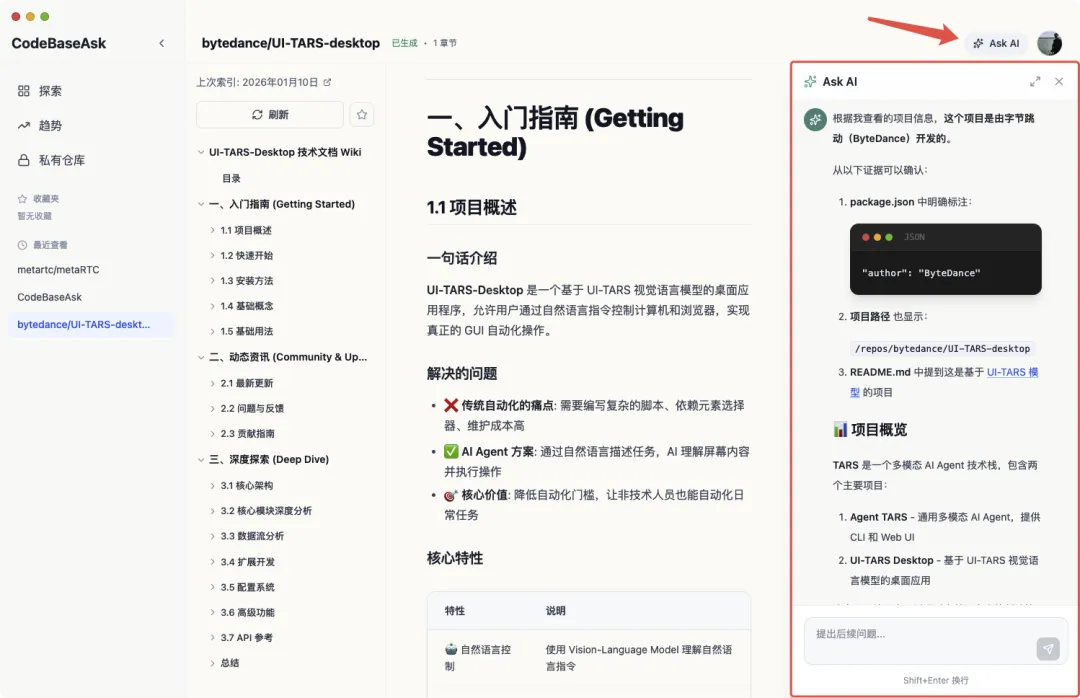Open recent item CodeBaseAsk
1080x698 pixels.
[x=50, y=297]
